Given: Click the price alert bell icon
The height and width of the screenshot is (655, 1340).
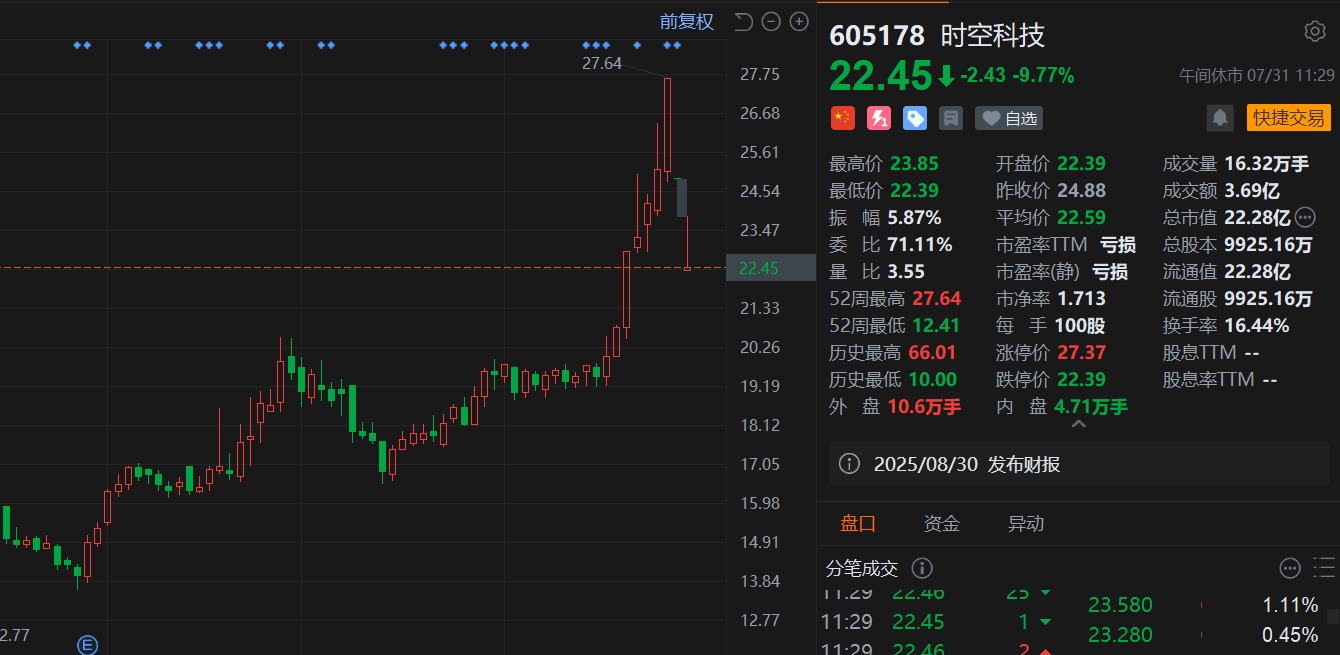Looking at the screenshot, I should tap(1220, 118).
